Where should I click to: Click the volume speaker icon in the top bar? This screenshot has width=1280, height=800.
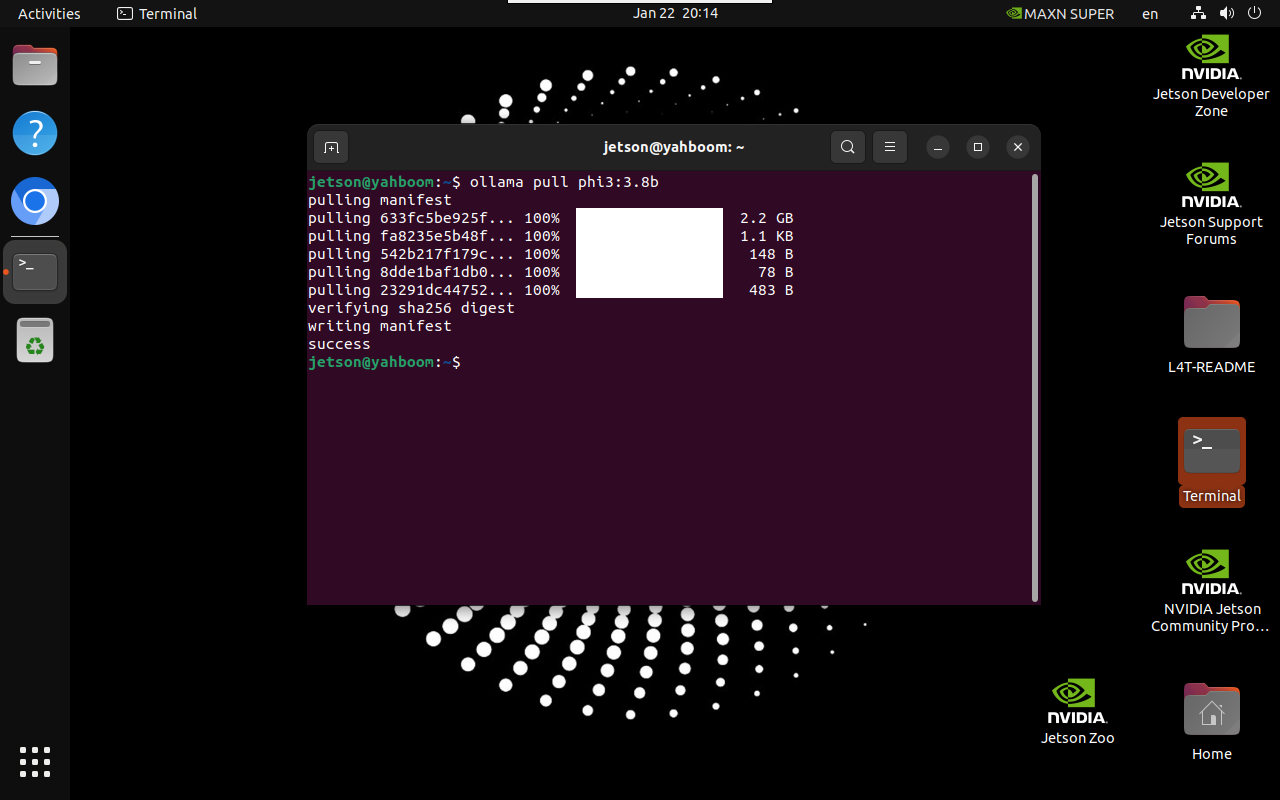1227,13
